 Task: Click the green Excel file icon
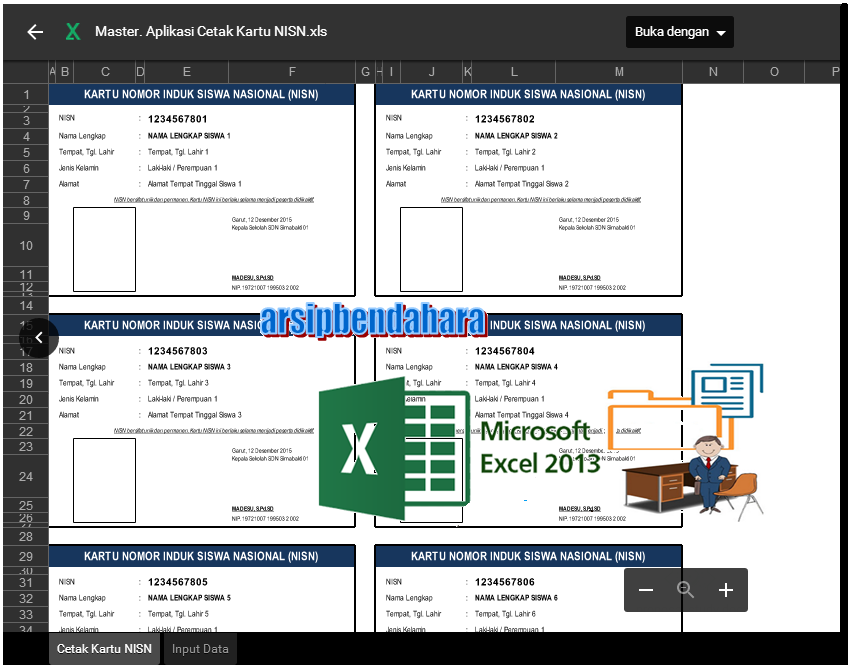pos(73,32)
